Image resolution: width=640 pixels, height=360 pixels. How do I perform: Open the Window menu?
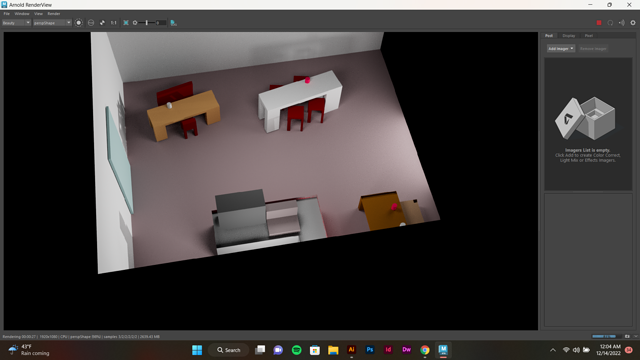tap(22, 13)
